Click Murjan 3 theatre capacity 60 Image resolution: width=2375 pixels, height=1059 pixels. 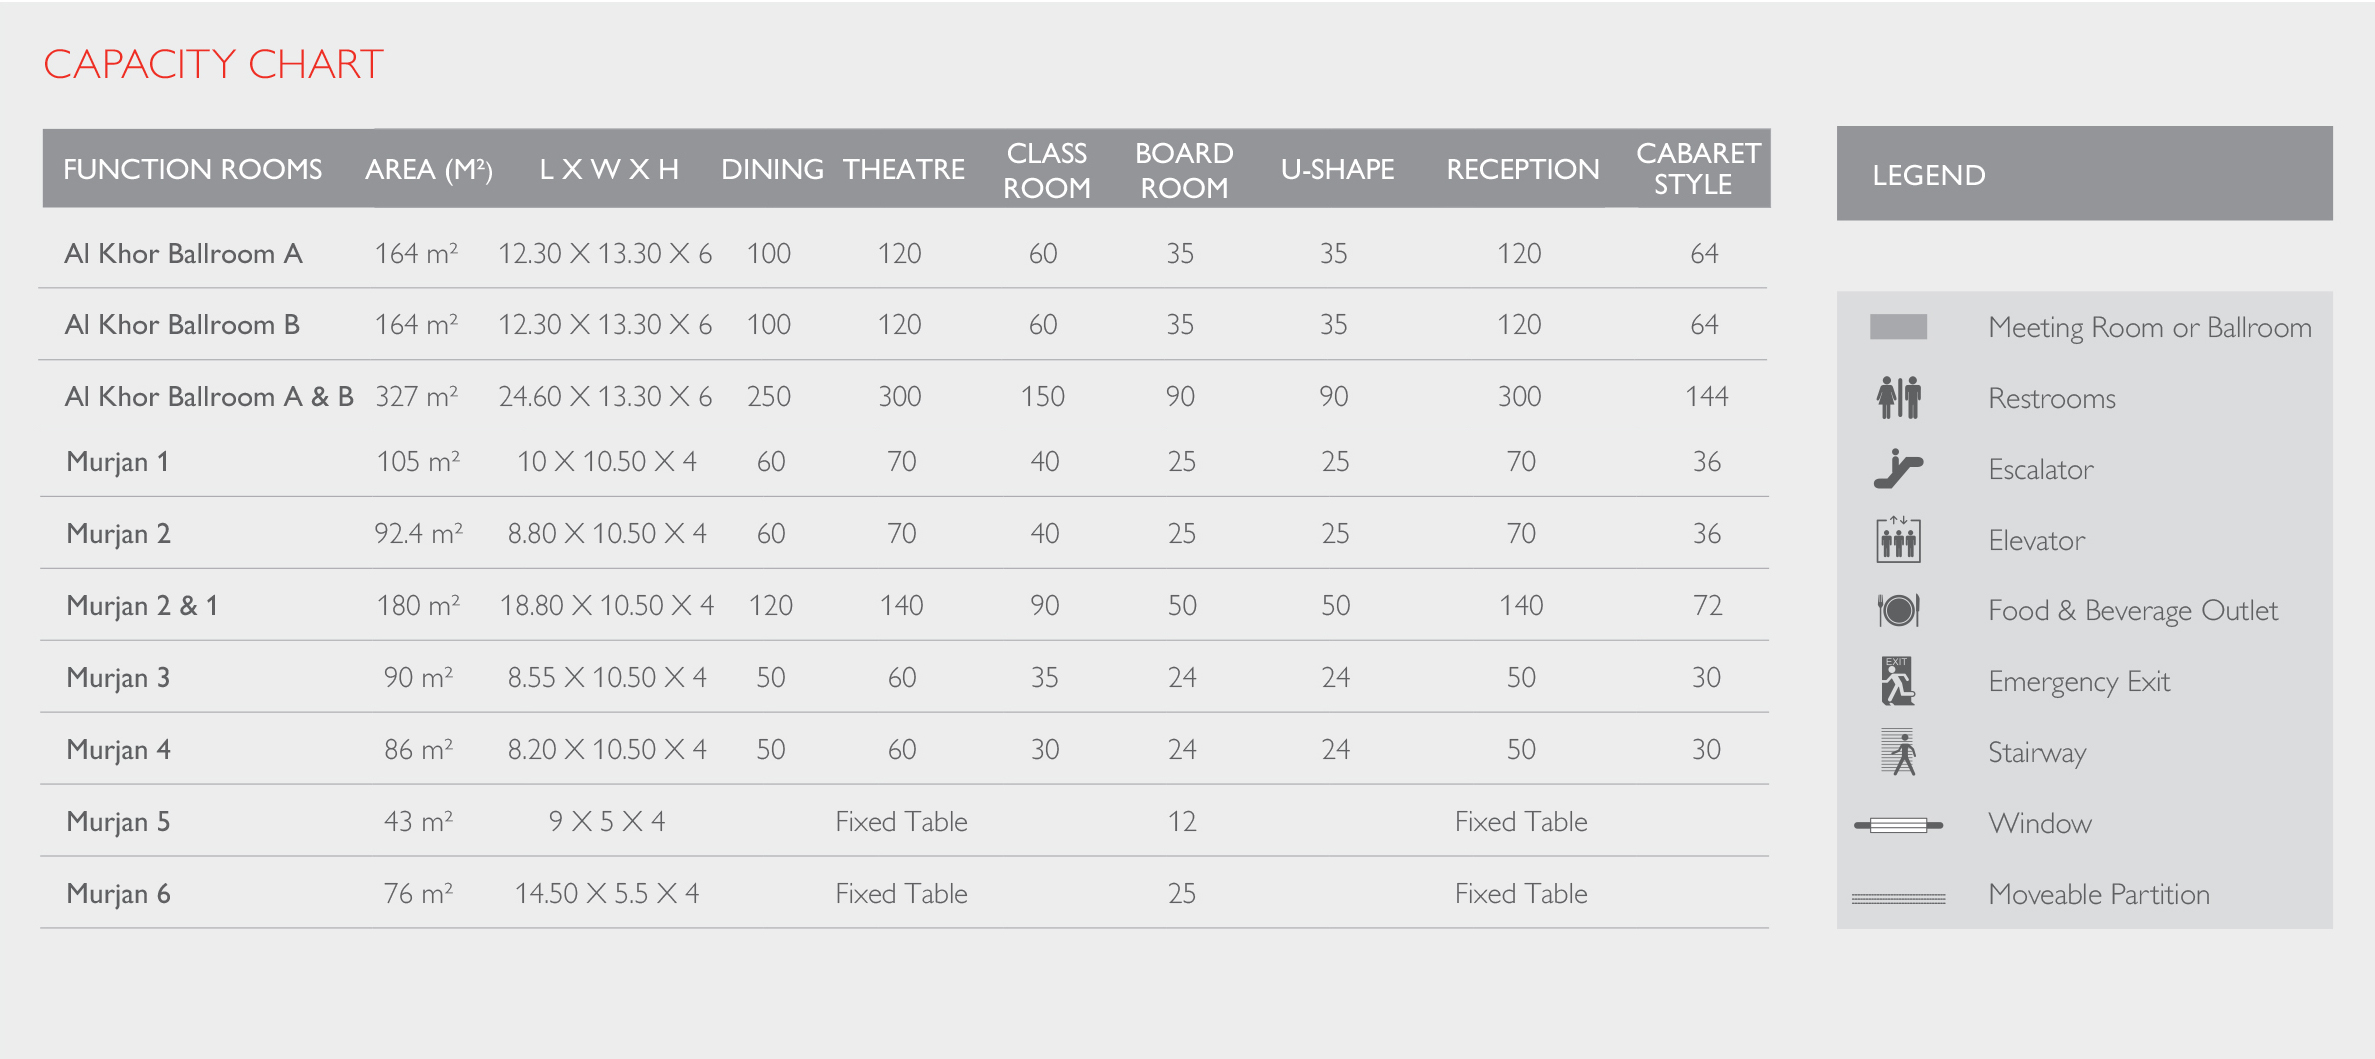pyautogui.click(x=901, y=677)
